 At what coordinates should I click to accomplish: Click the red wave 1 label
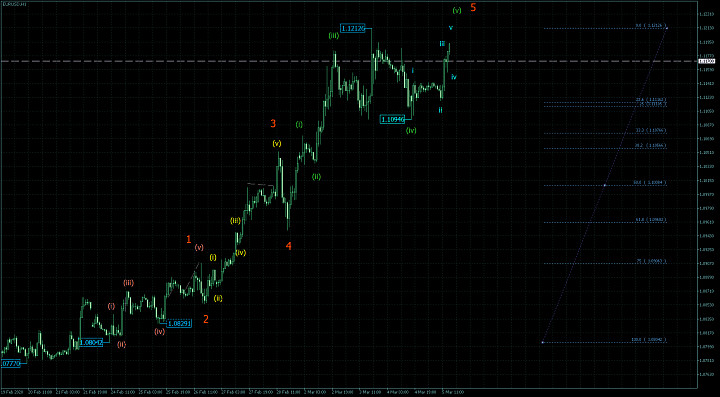click(189, 239)
